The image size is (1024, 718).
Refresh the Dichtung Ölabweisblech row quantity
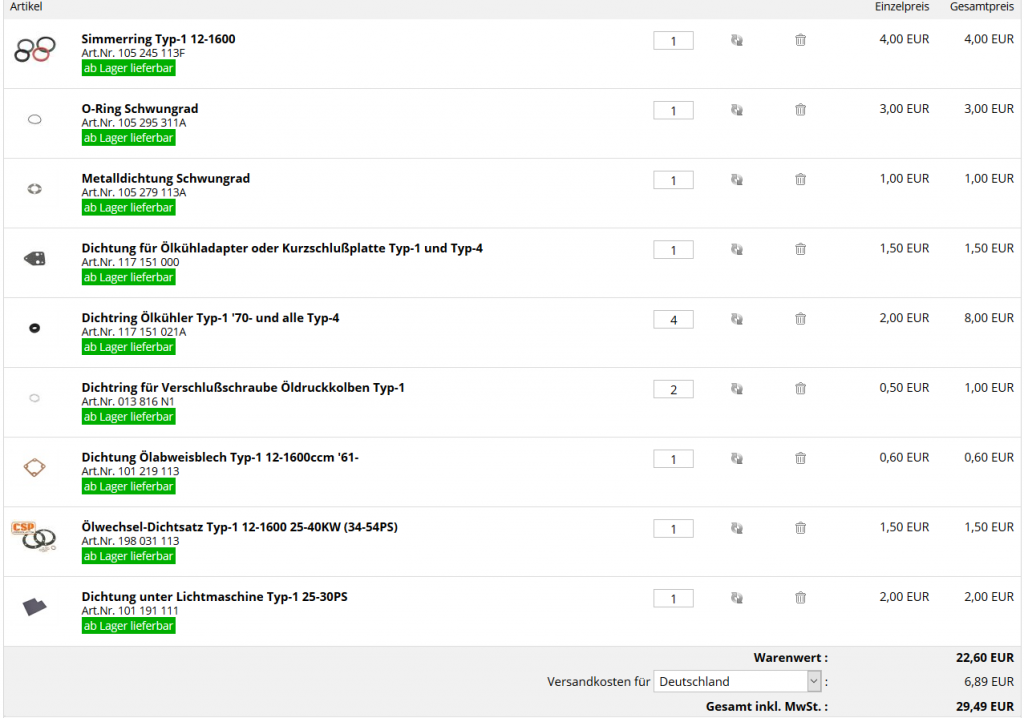click(737, 459)
